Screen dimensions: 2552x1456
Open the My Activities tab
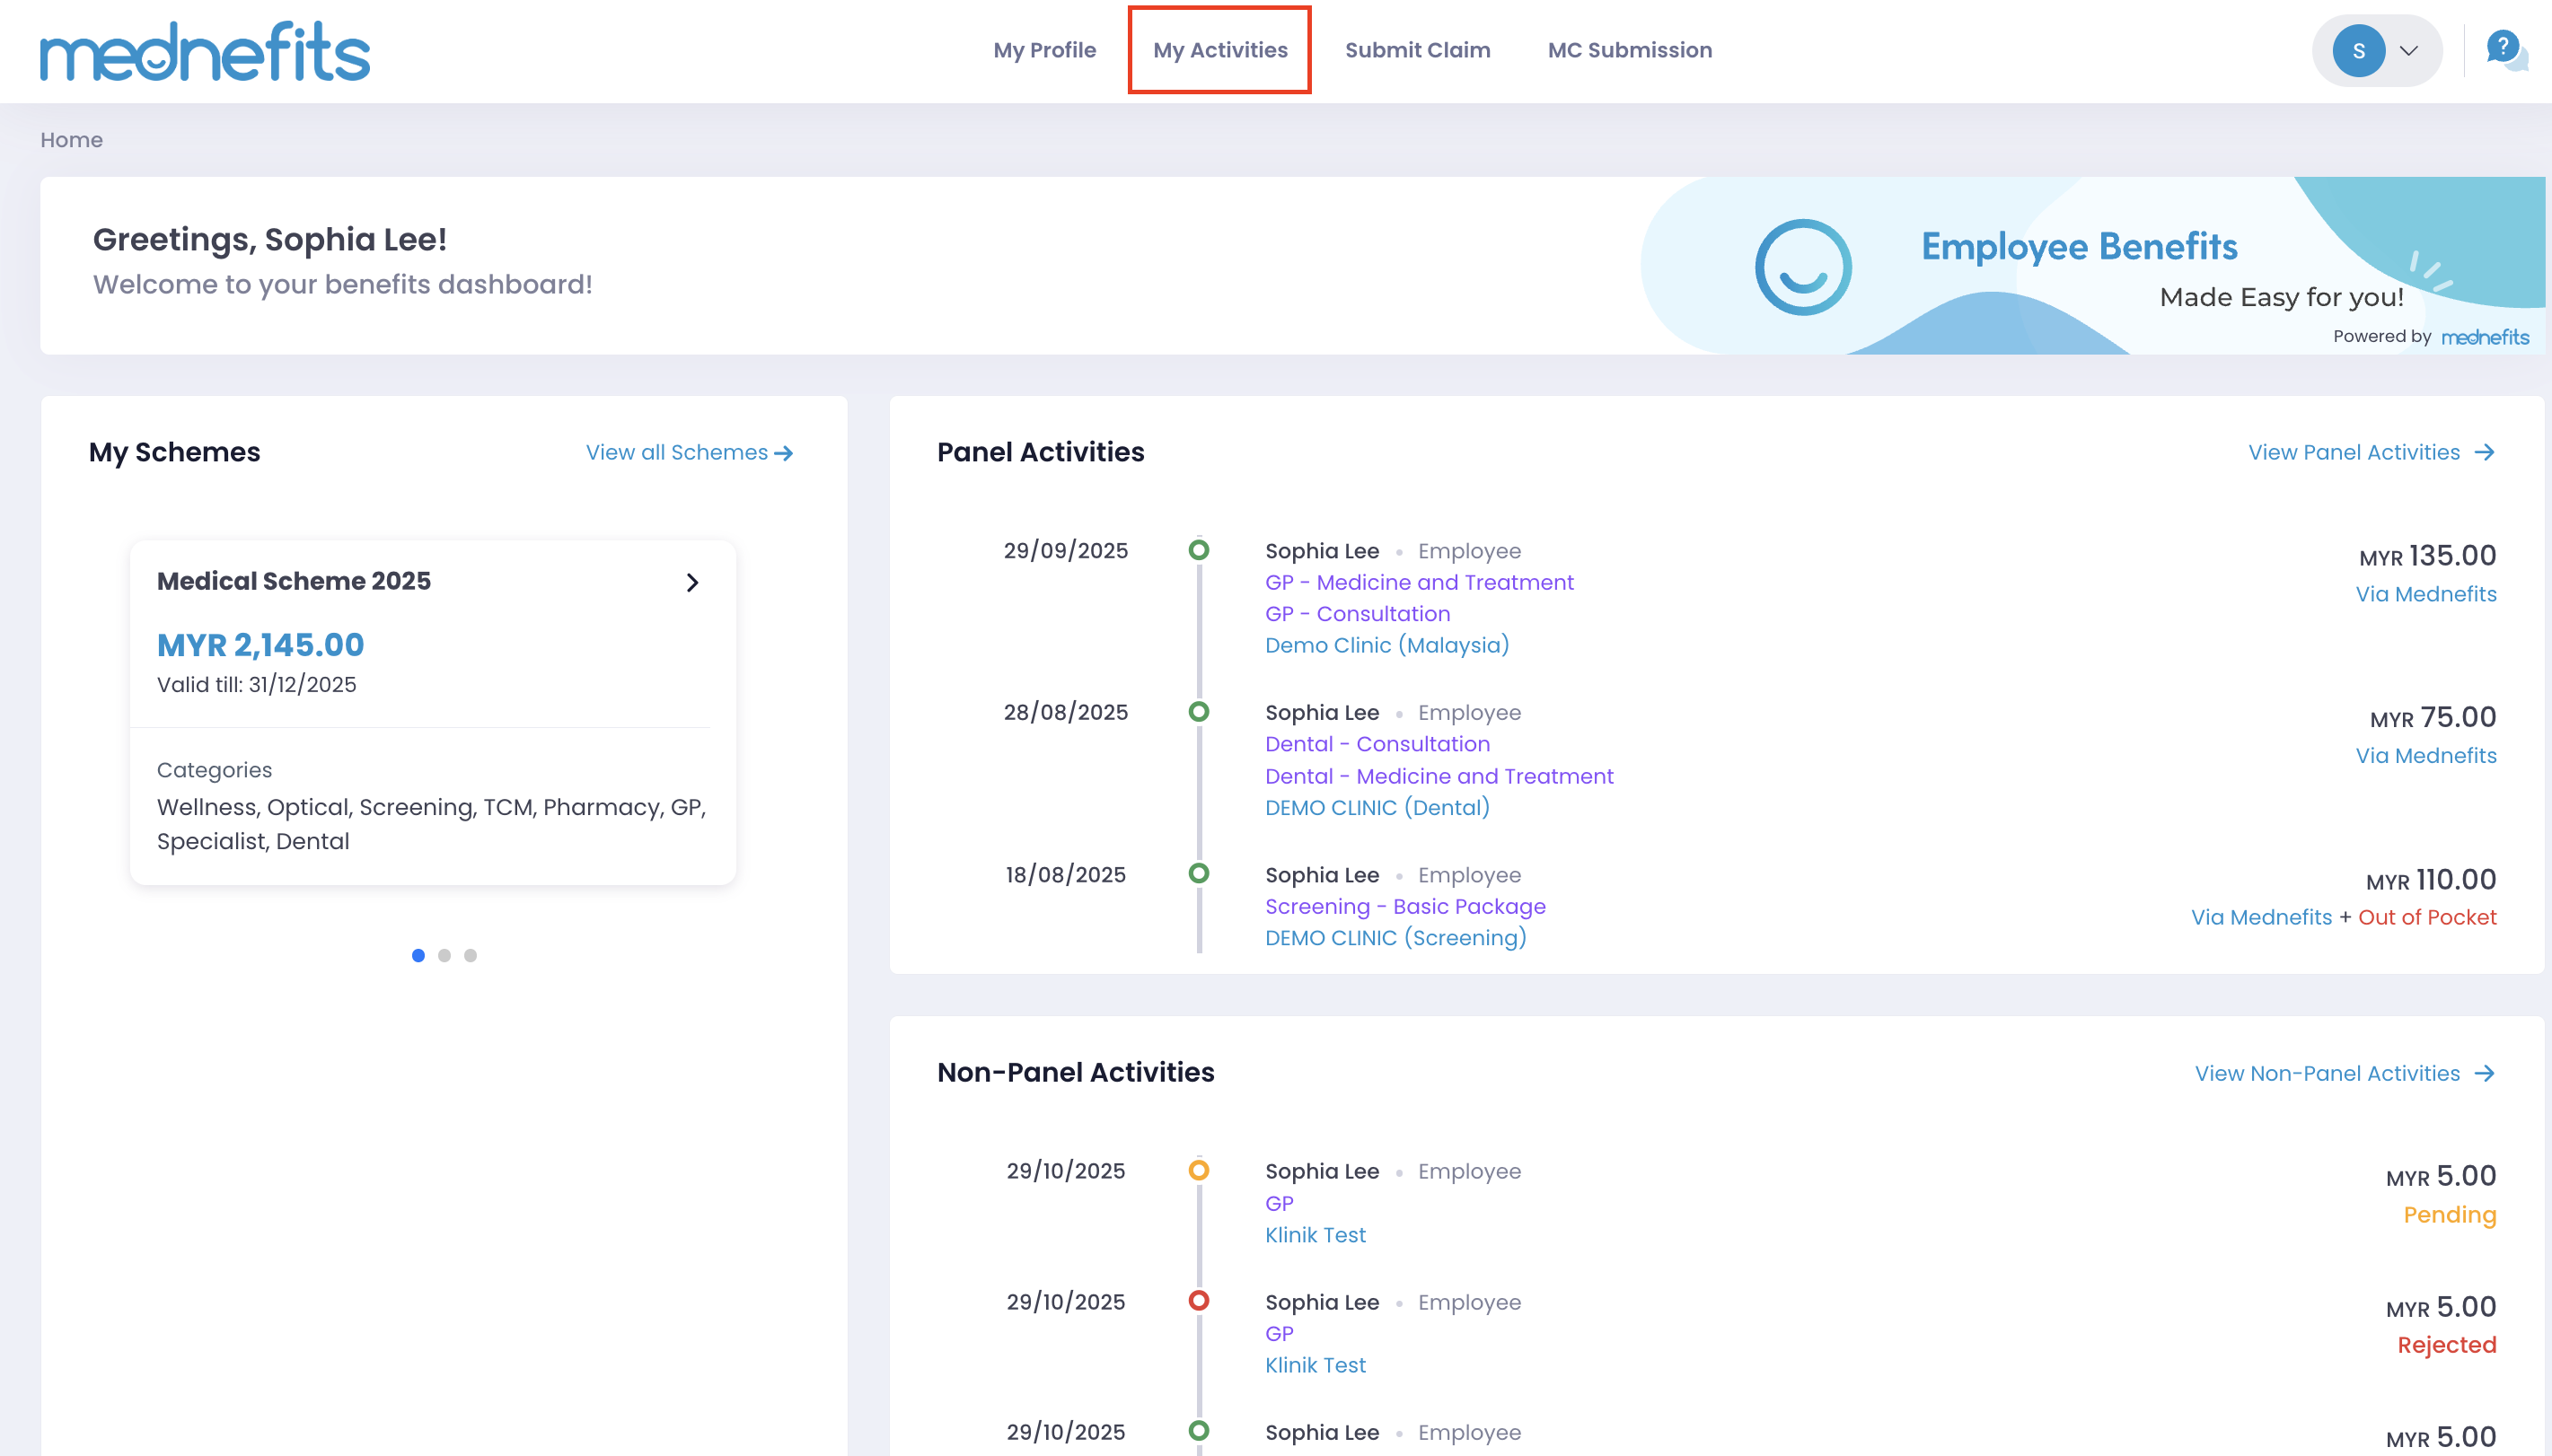point(1219,50)
